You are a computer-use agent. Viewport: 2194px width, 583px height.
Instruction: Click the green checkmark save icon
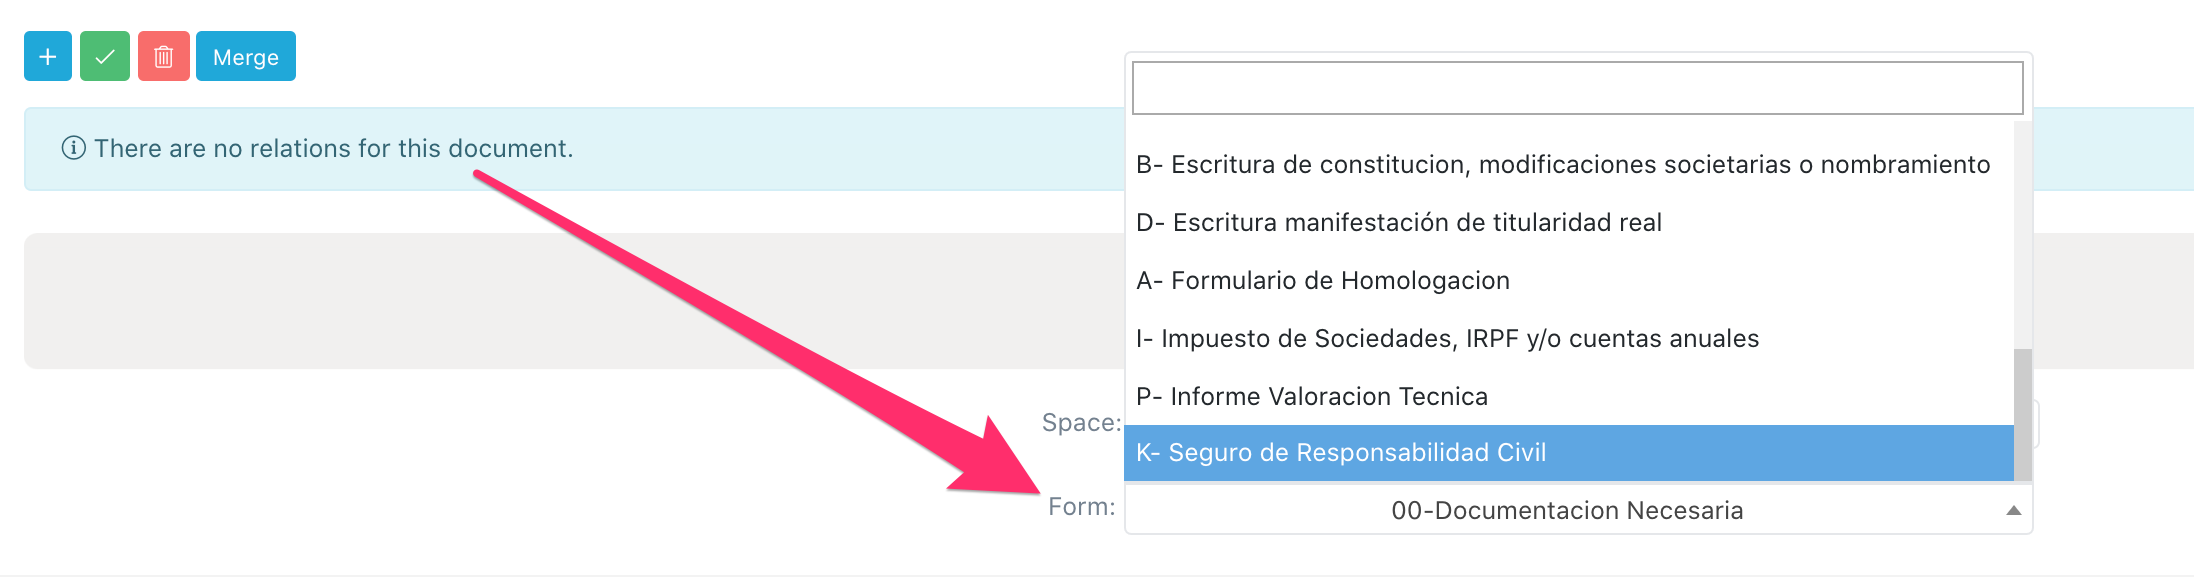tap(104, 57)
